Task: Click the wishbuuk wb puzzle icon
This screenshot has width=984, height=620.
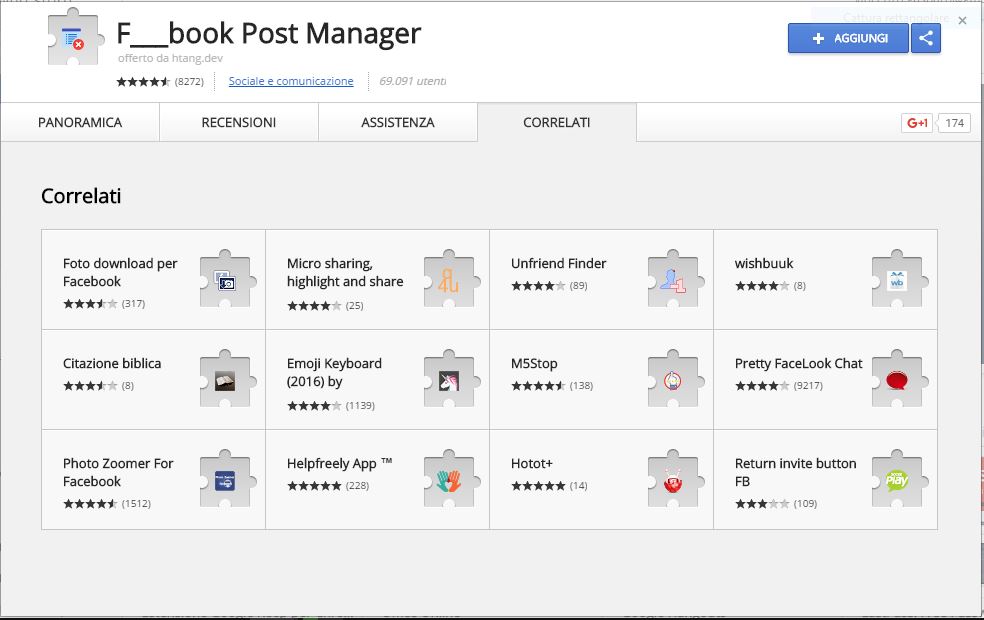Action: (899, 279)
